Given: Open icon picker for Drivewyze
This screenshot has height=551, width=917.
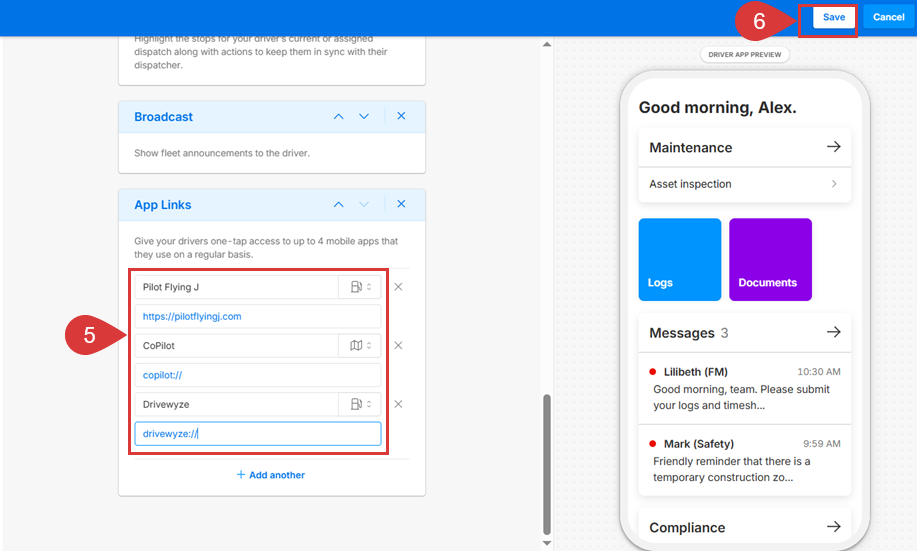Looking at the screenshot, I should click(x=360, y=404).
